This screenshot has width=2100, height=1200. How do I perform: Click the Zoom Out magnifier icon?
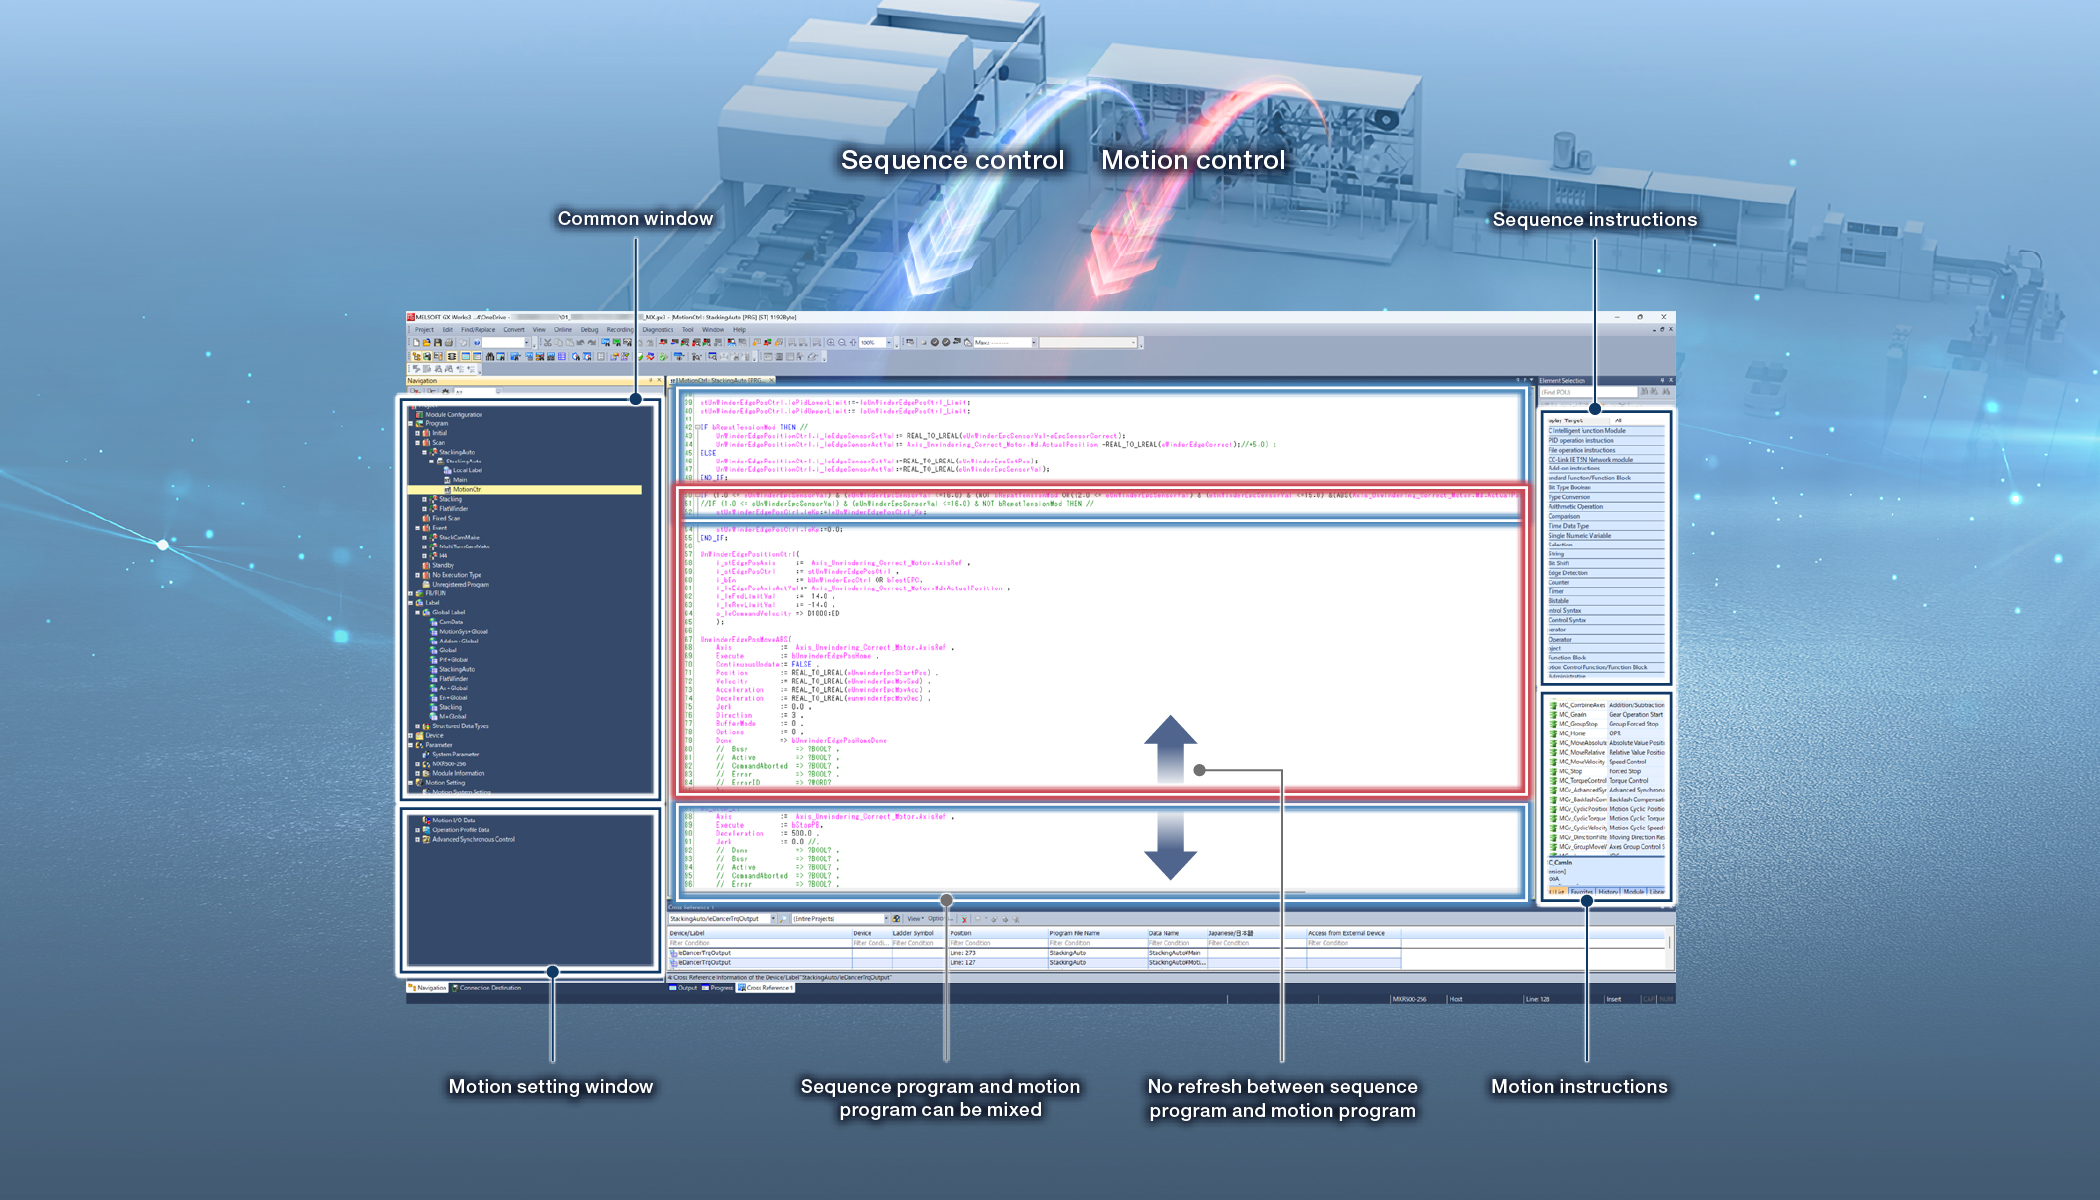tap(842, 343)
